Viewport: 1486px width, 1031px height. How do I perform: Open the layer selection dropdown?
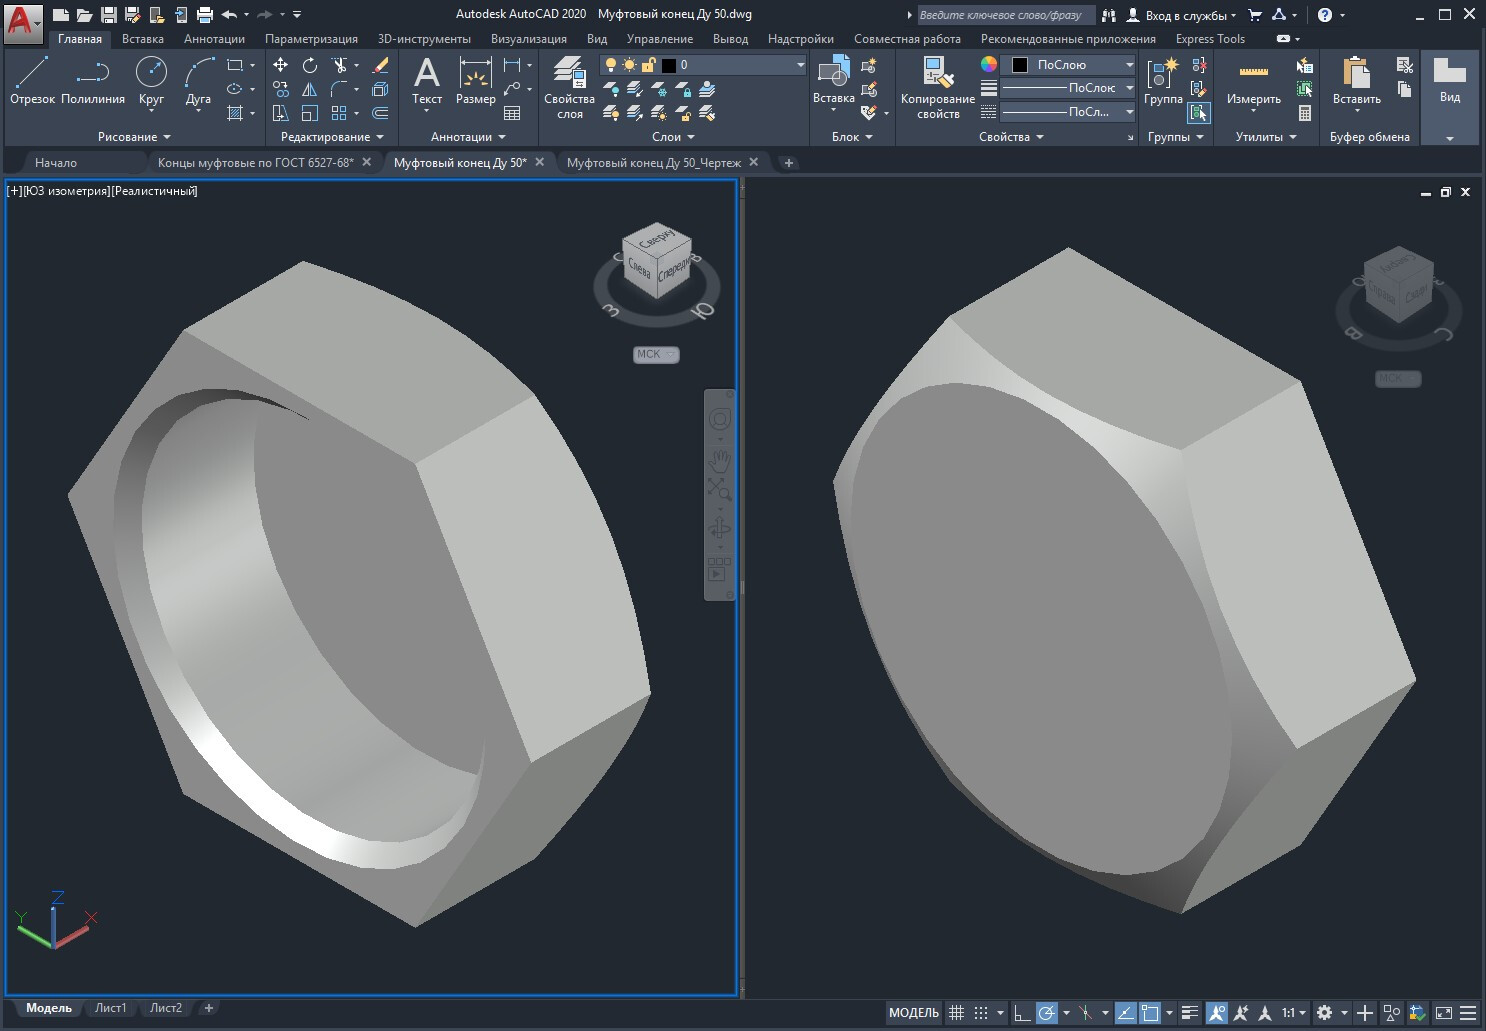703,65
